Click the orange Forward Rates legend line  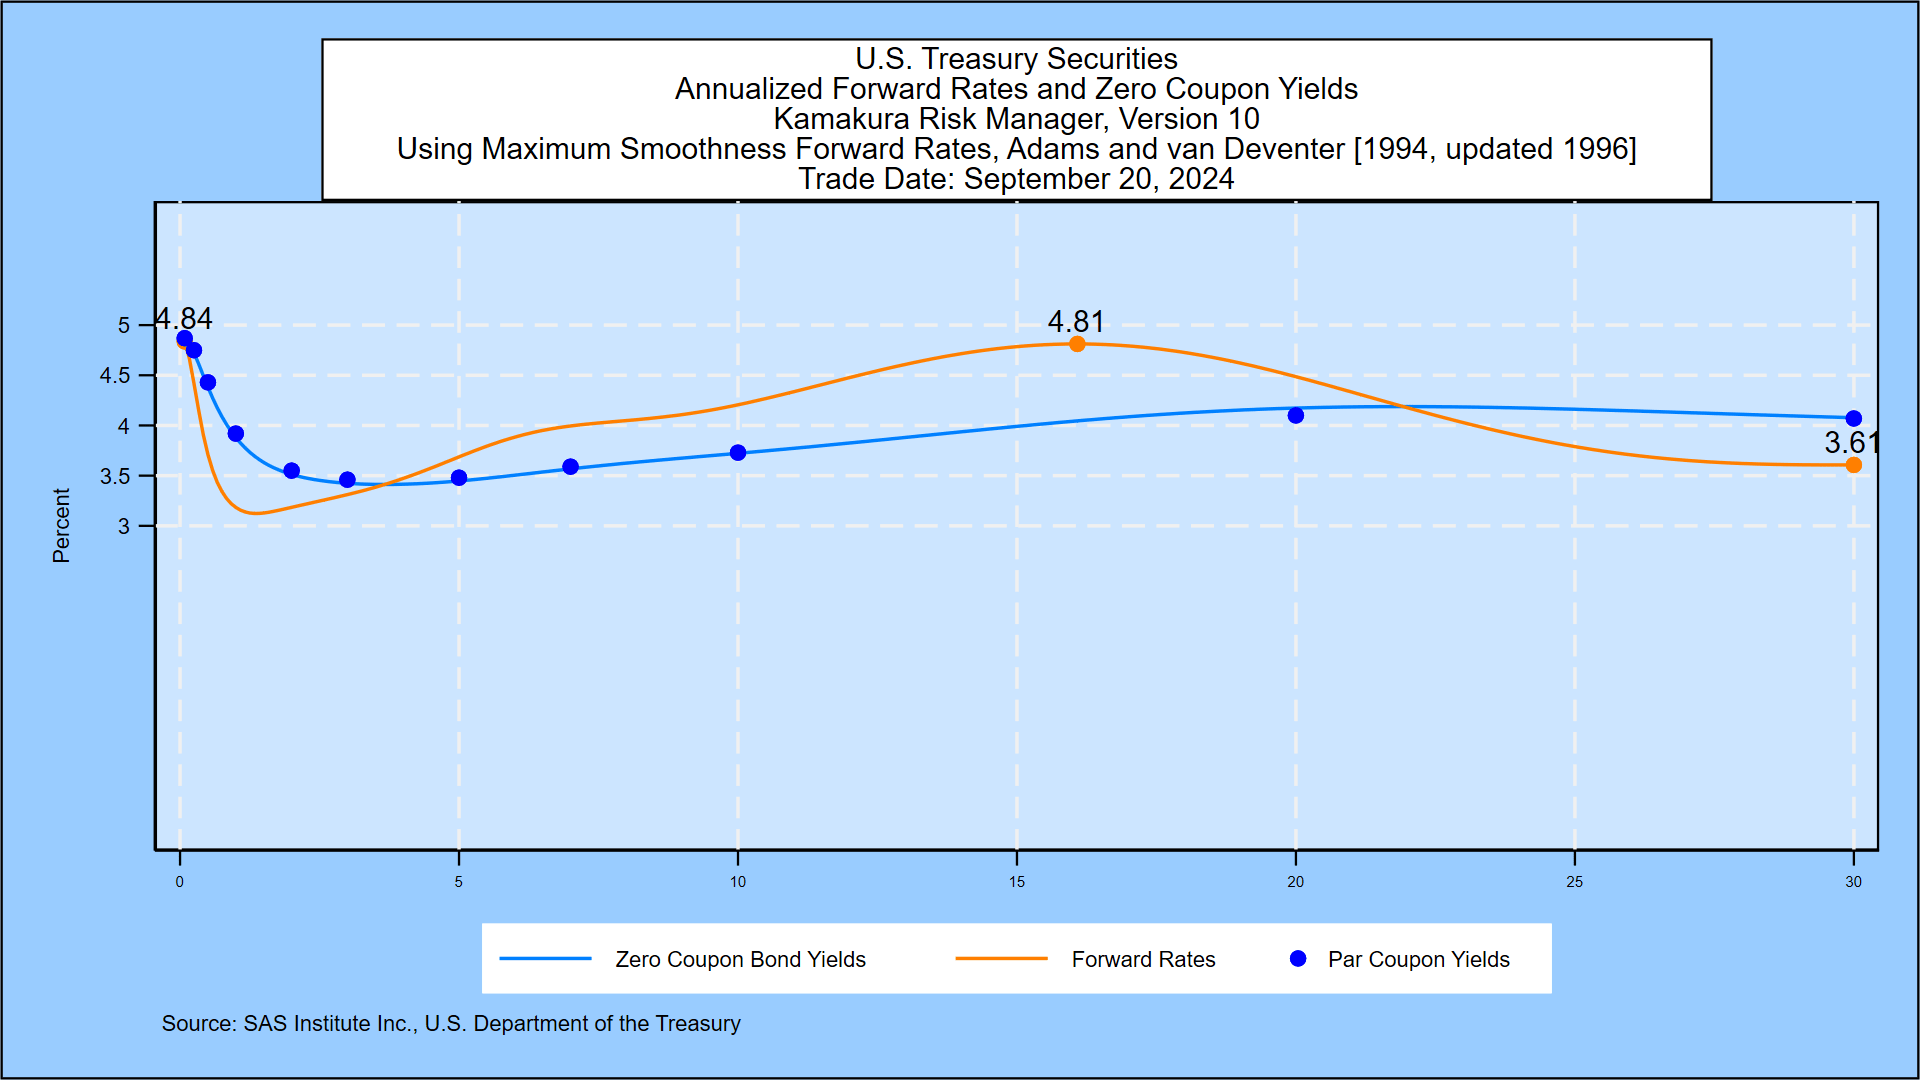click(1000, 959)
